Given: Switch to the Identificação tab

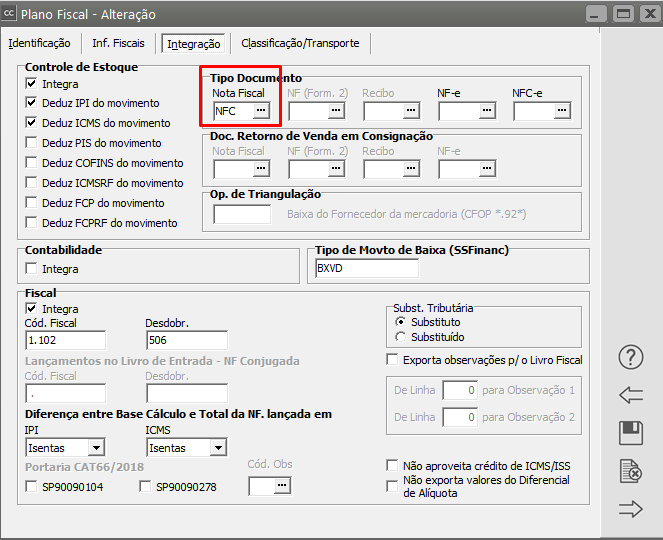Looking at the screenshot, I should (39, 43).
